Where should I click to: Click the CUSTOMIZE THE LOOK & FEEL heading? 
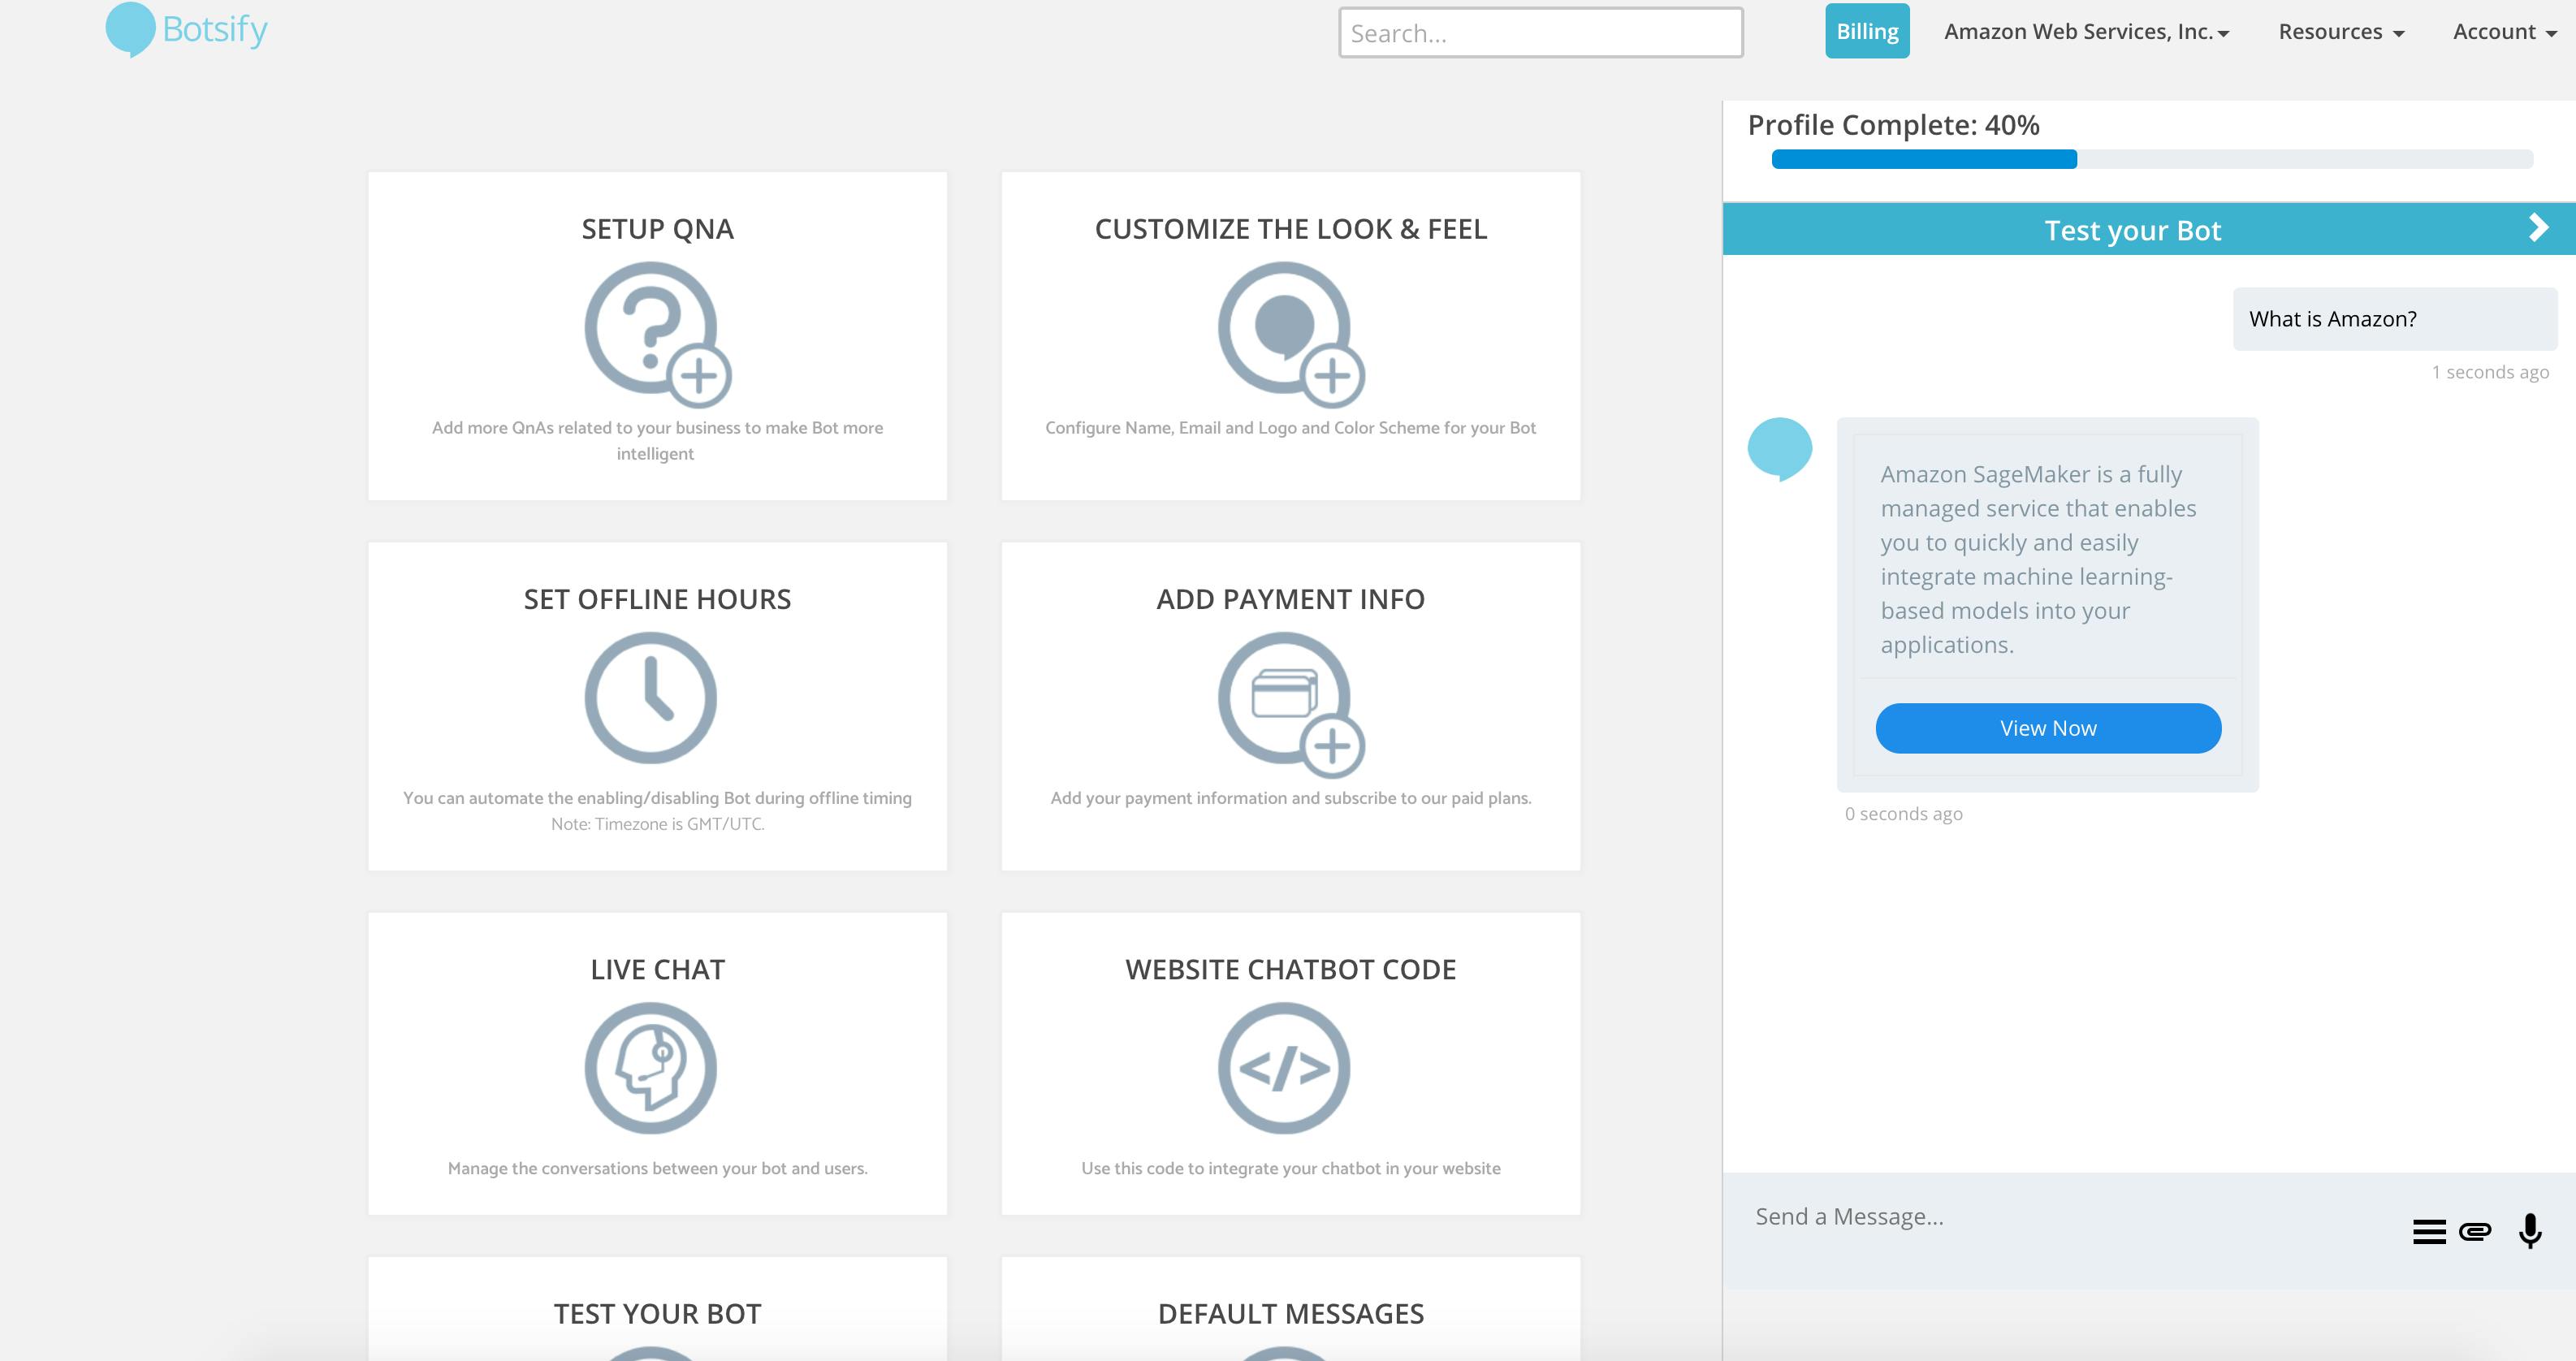point(1291,229)
